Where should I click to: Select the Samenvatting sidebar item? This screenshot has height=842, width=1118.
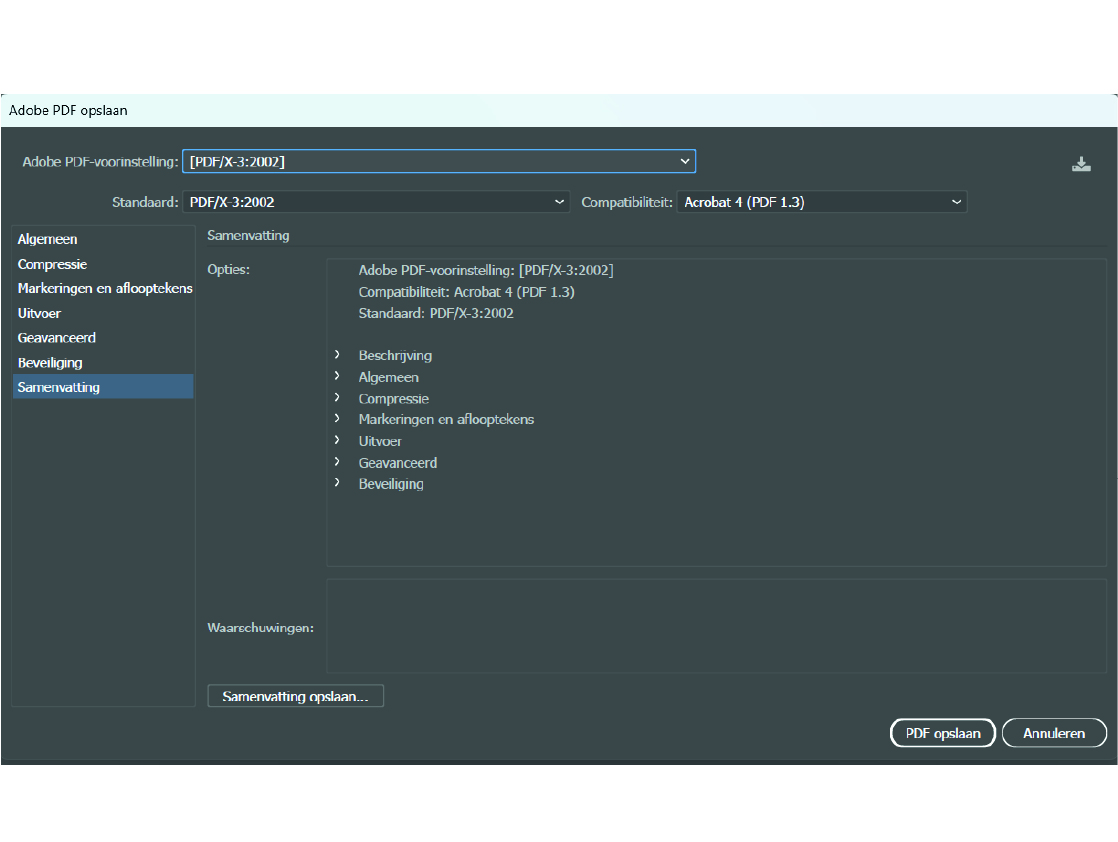tap(59, 387)
